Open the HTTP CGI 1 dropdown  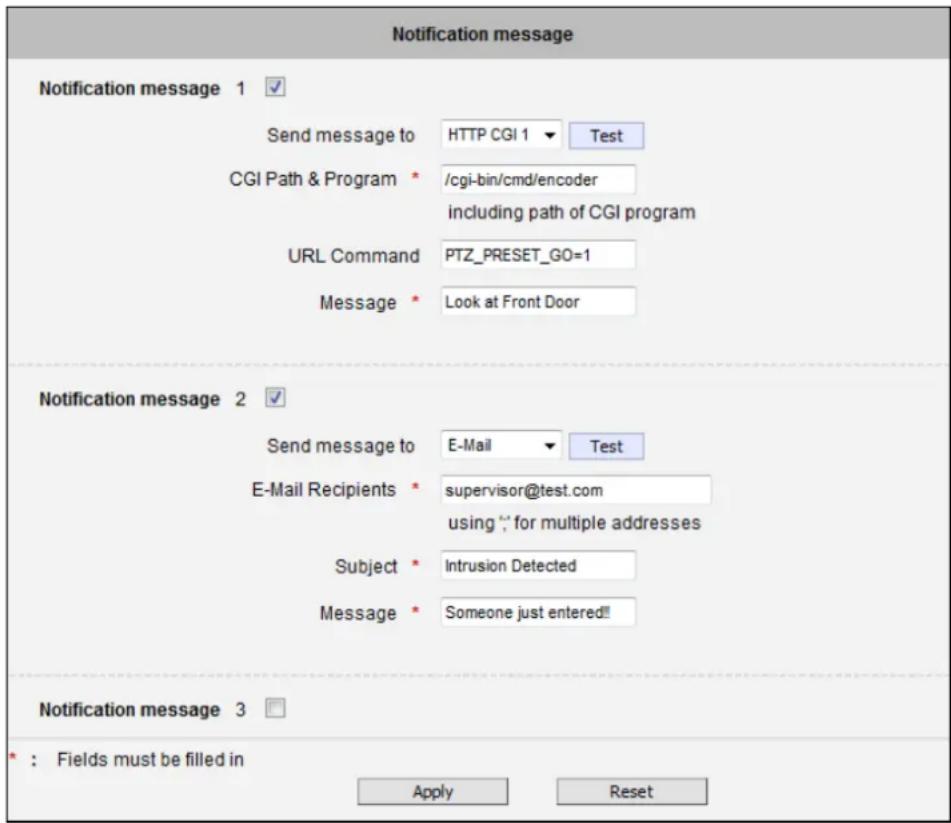pos(501,135)
